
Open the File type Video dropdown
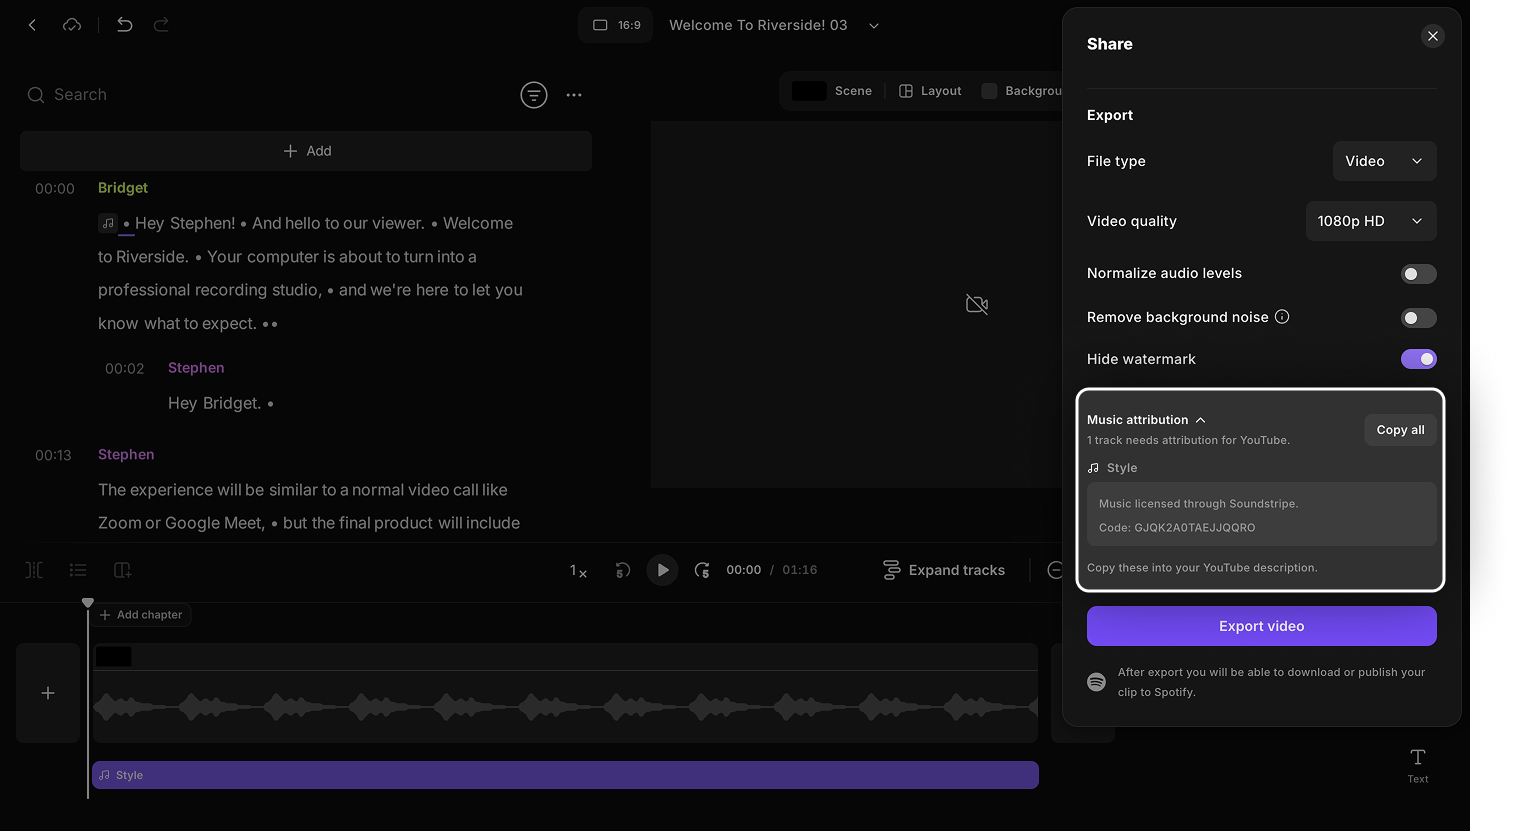coord(1384,161)
